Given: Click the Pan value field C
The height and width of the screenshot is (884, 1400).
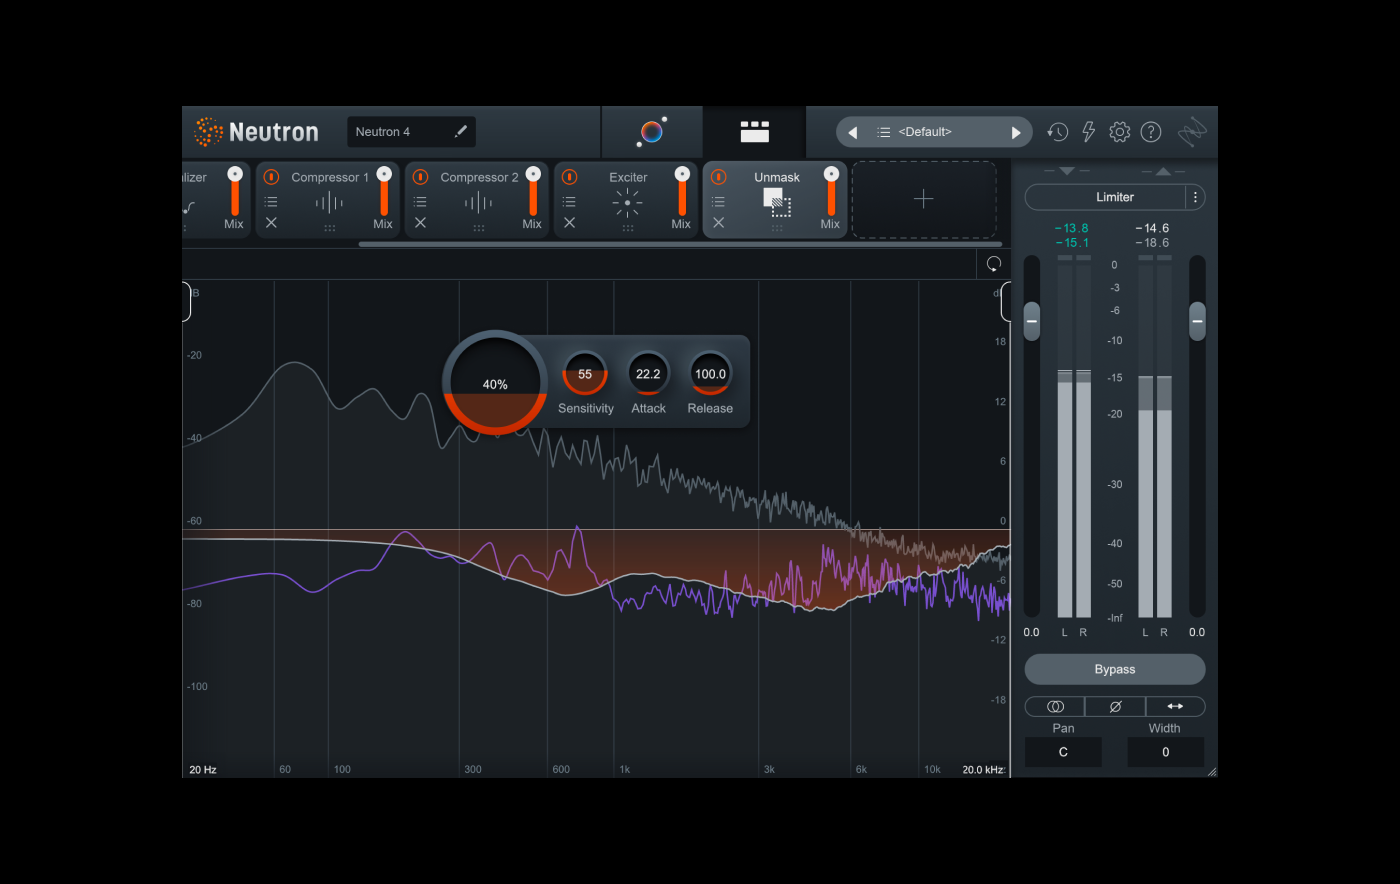Looking at the screenshot, I should coord(1063,752).
